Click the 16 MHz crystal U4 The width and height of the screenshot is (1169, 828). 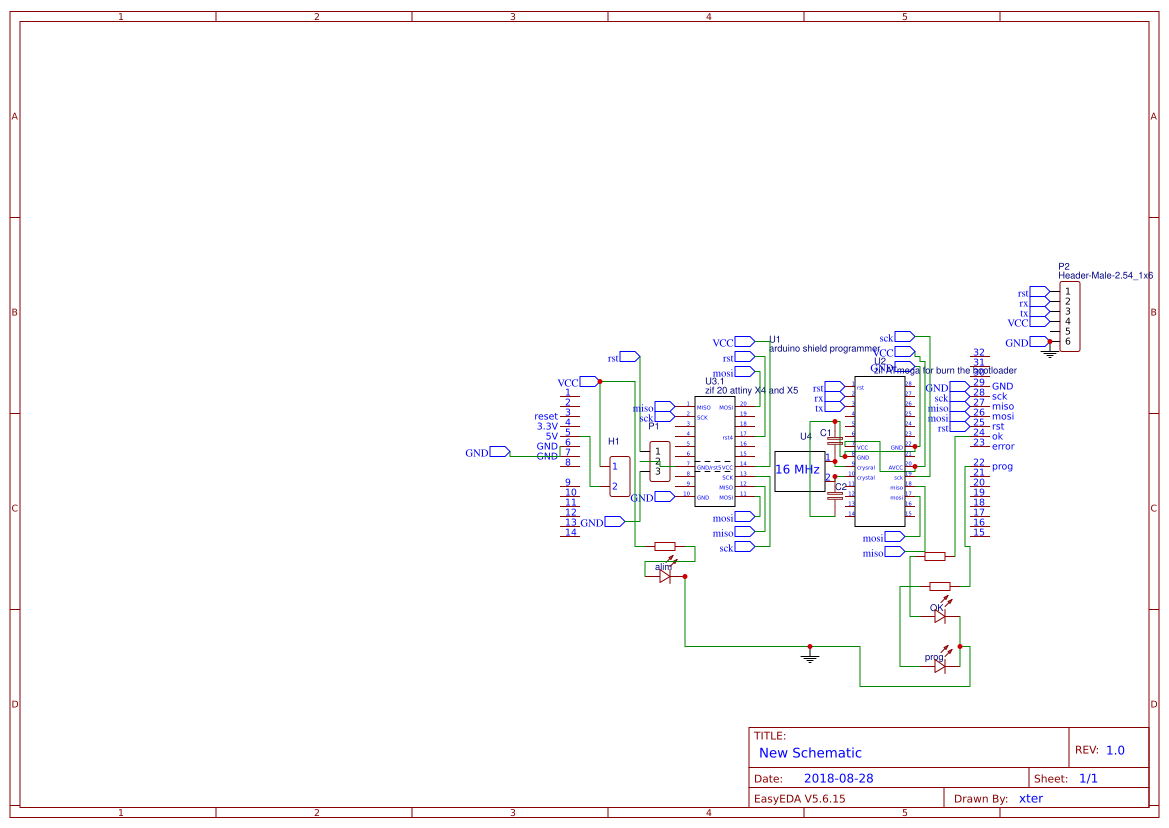click(801, 468)
